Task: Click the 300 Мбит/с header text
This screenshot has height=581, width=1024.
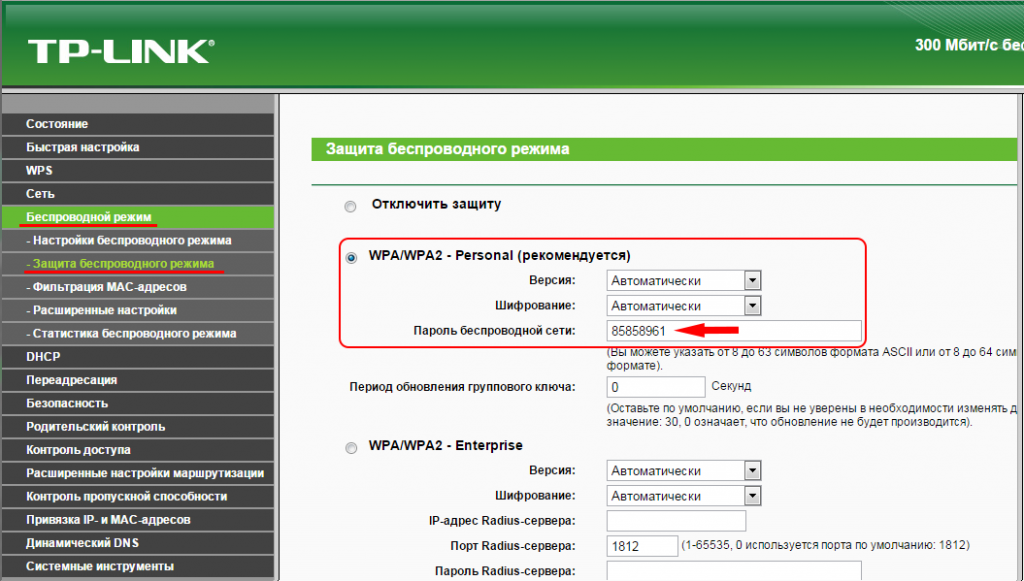Action: [x=969, y=45]
